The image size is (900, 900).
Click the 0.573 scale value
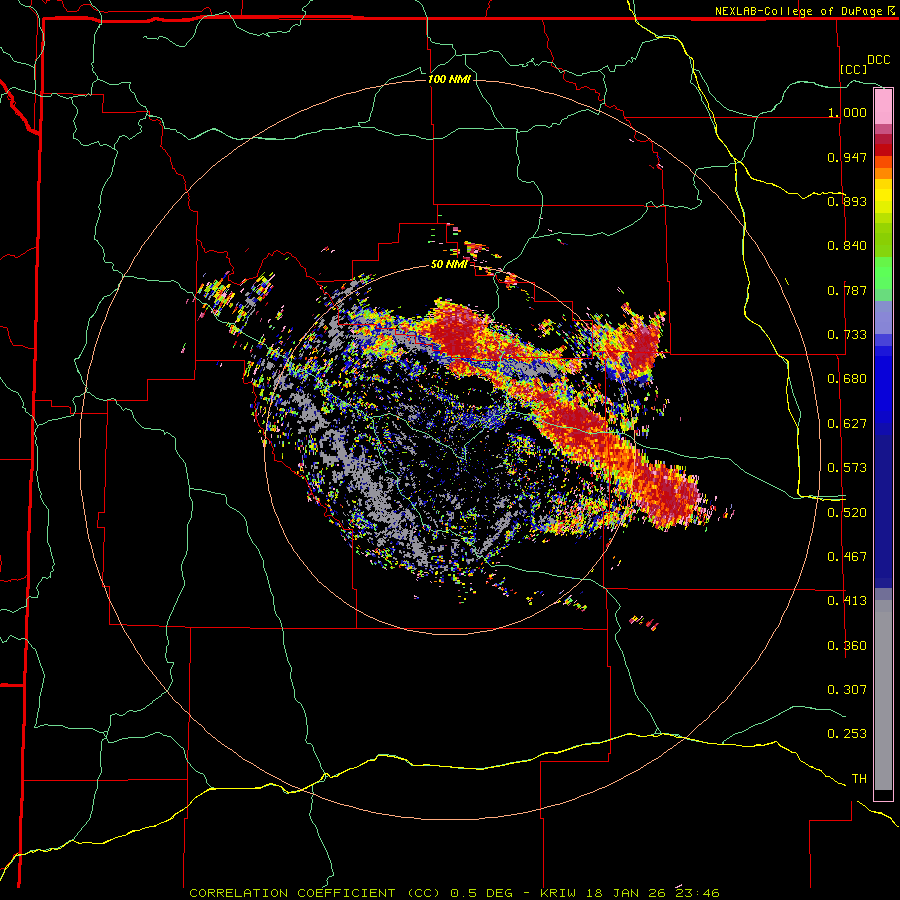[x=847, y=468]
